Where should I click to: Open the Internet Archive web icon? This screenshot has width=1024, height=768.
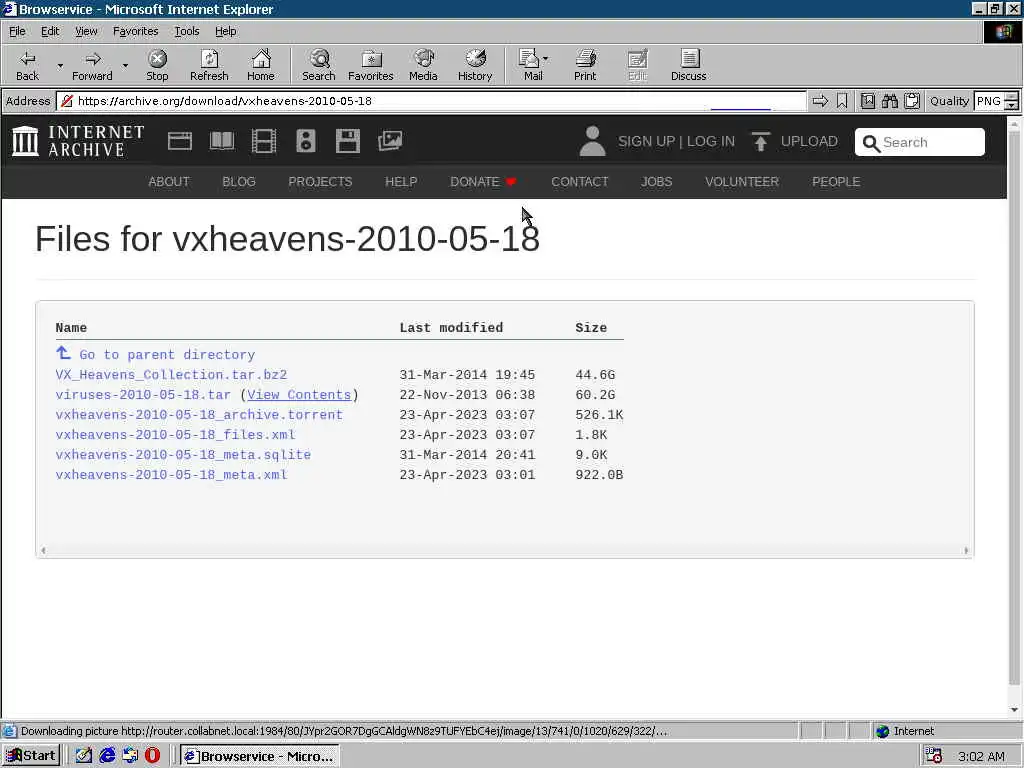tap(180, 141)
